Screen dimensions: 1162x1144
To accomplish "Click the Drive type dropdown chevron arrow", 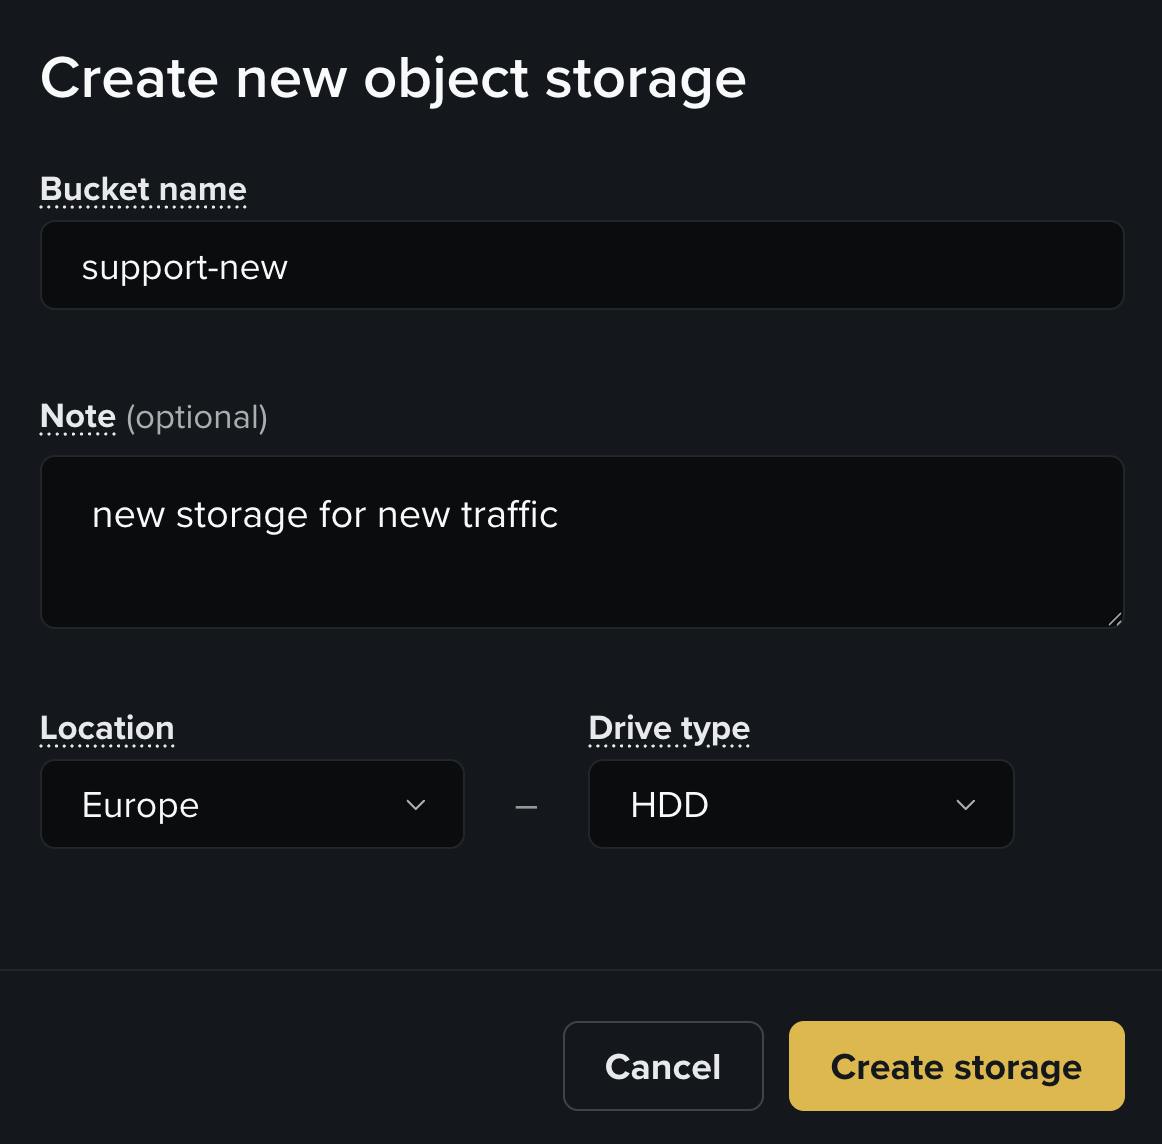I will click(x=965, y=805).
